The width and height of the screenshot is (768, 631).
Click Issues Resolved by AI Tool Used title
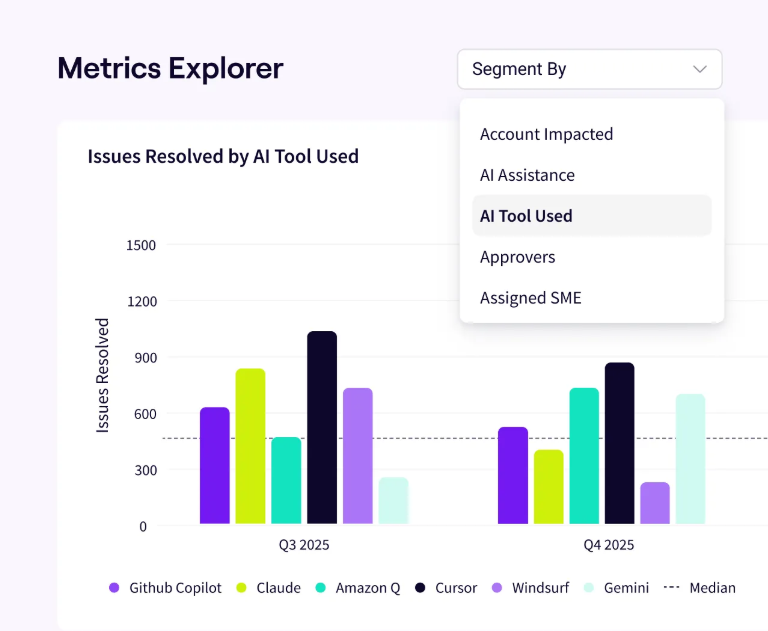(x=223, y=157)
